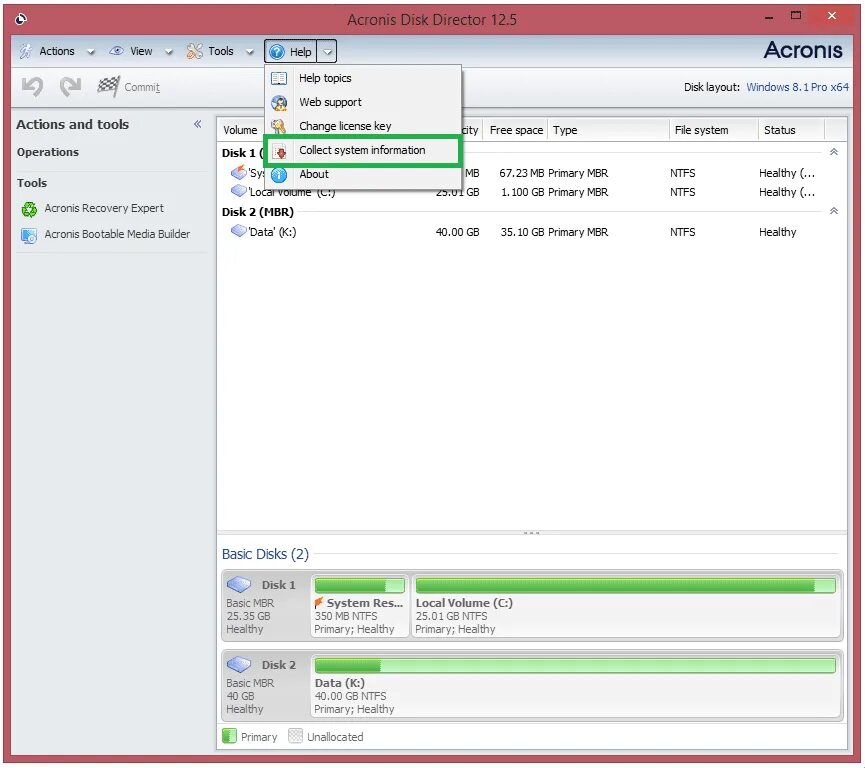Image resolution: width=865 pixels, height=768 pixels.
Task: Click the Operations section heading
Action: tap(48, 152)
